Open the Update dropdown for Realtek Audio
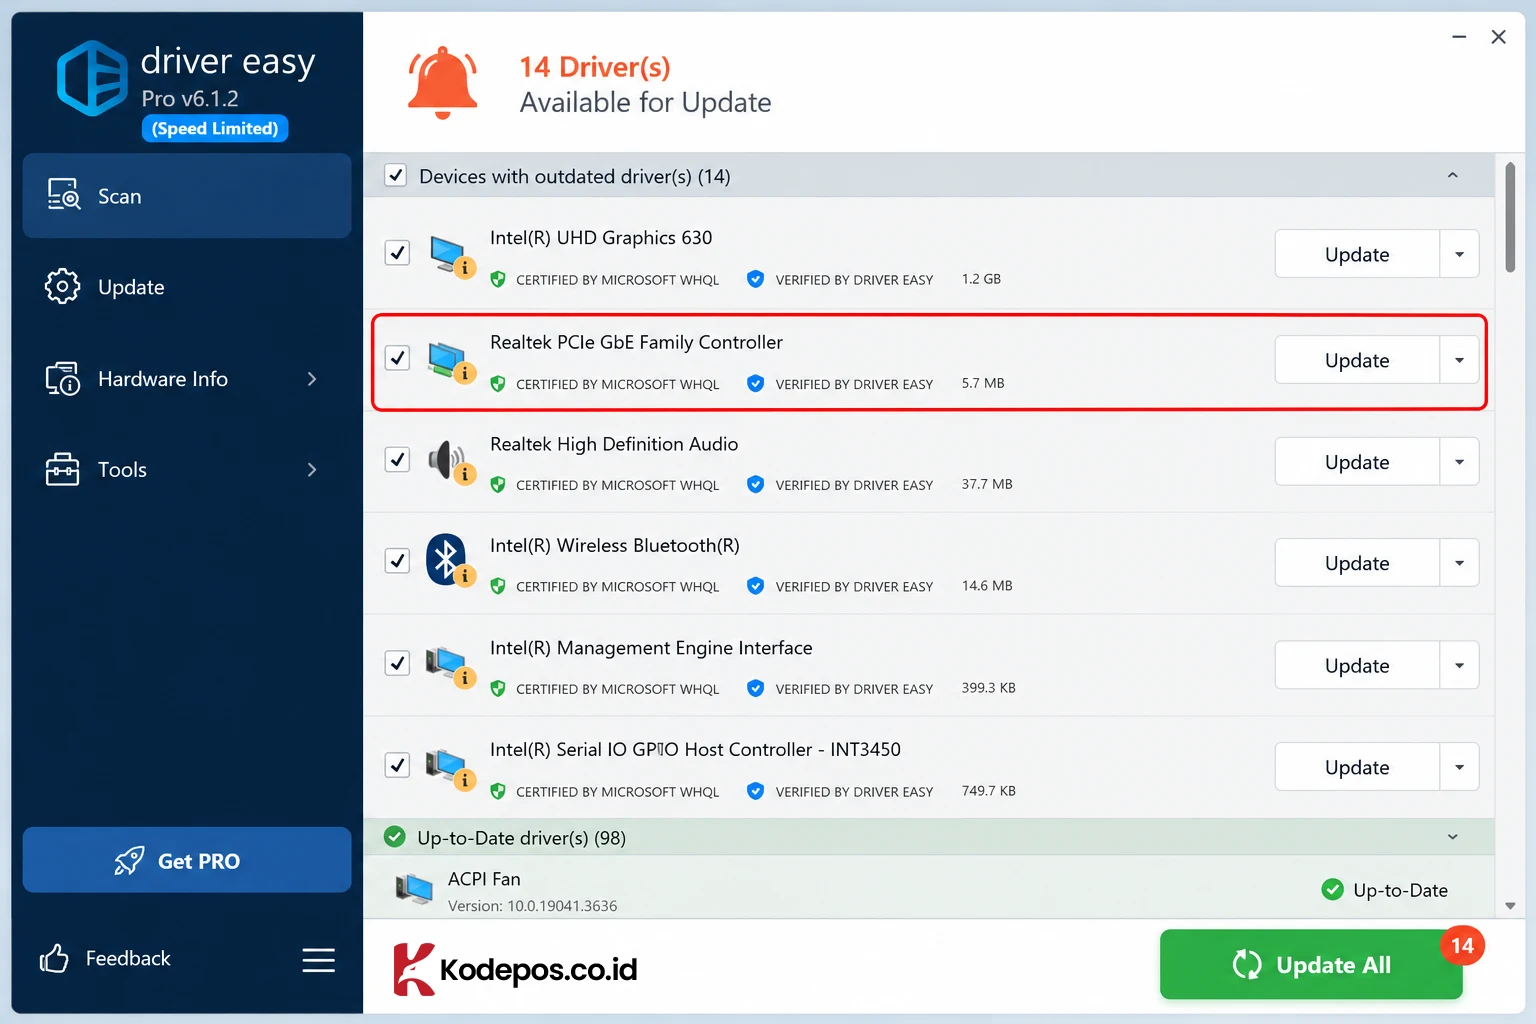1536x1024 pixels. pos(1459,462)
